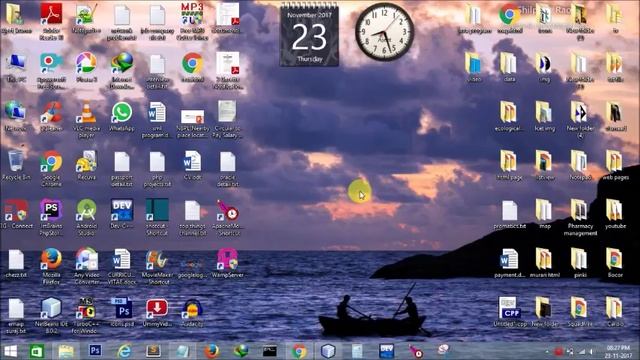Switch to Firefox in the taskbar
The height and width of the screenshot is (360, 640).
(x=211, y=351)
